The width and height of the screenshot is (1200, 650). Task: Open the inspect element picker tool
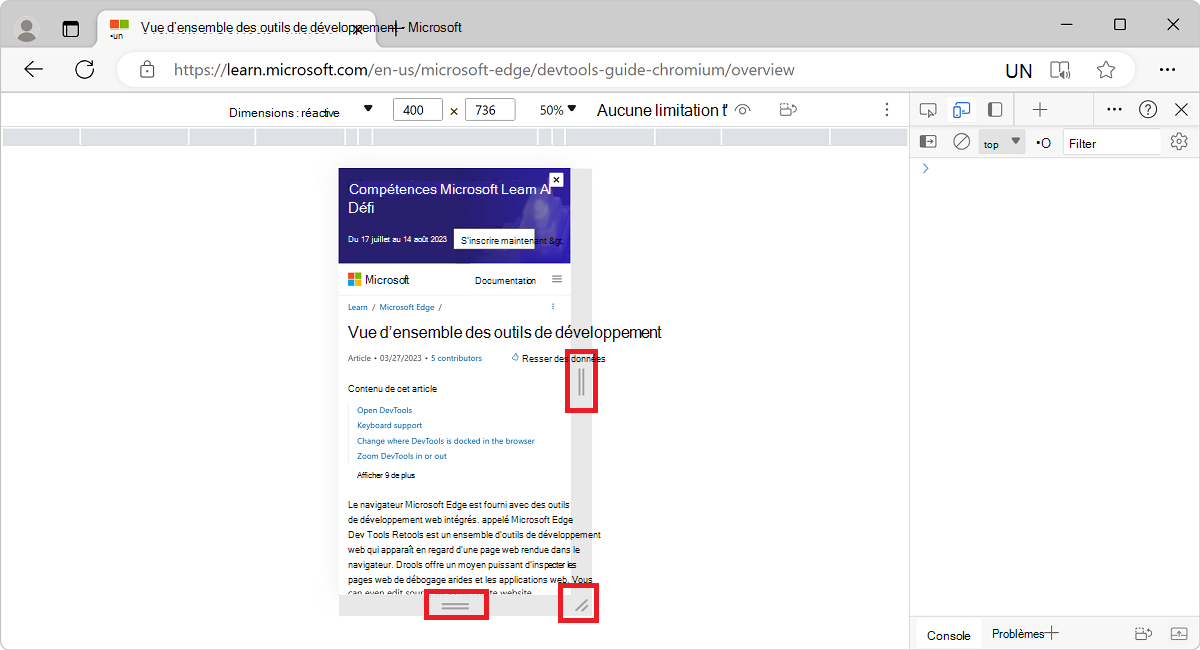point(928,110)
